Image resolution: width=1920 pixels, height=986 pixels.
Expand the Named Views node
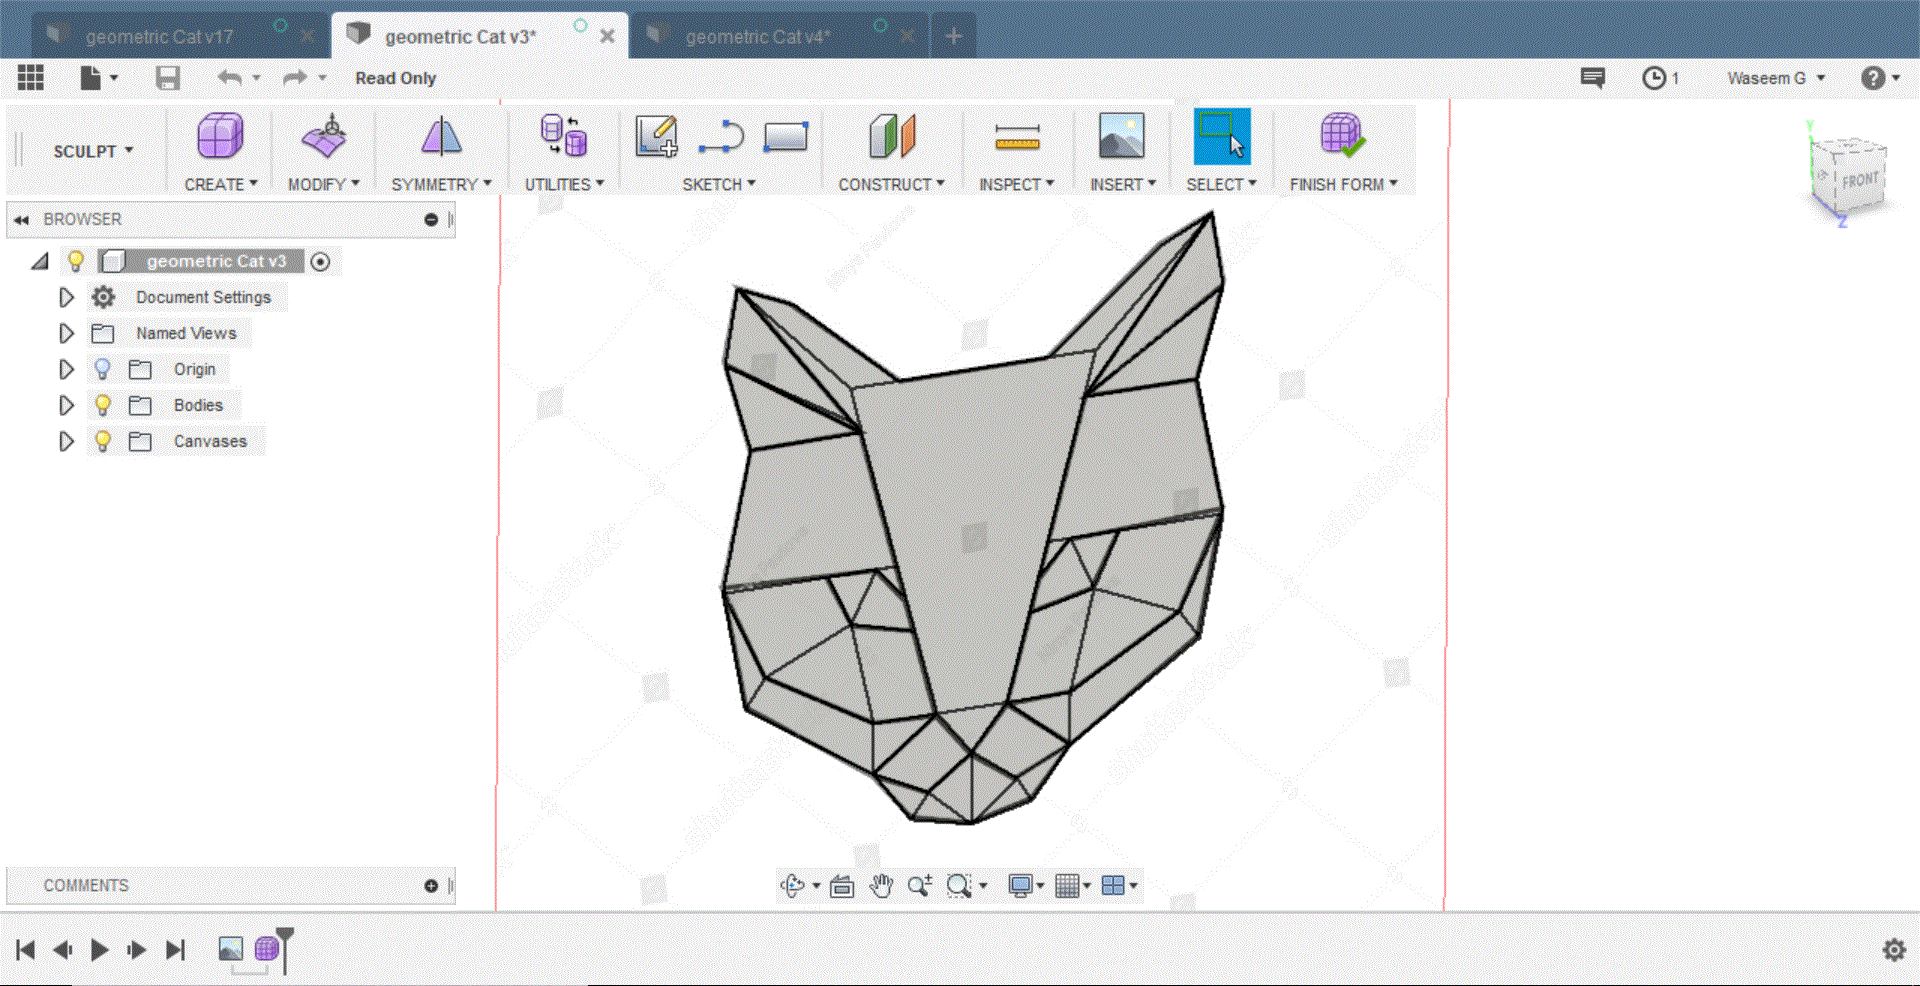(66, 333)
